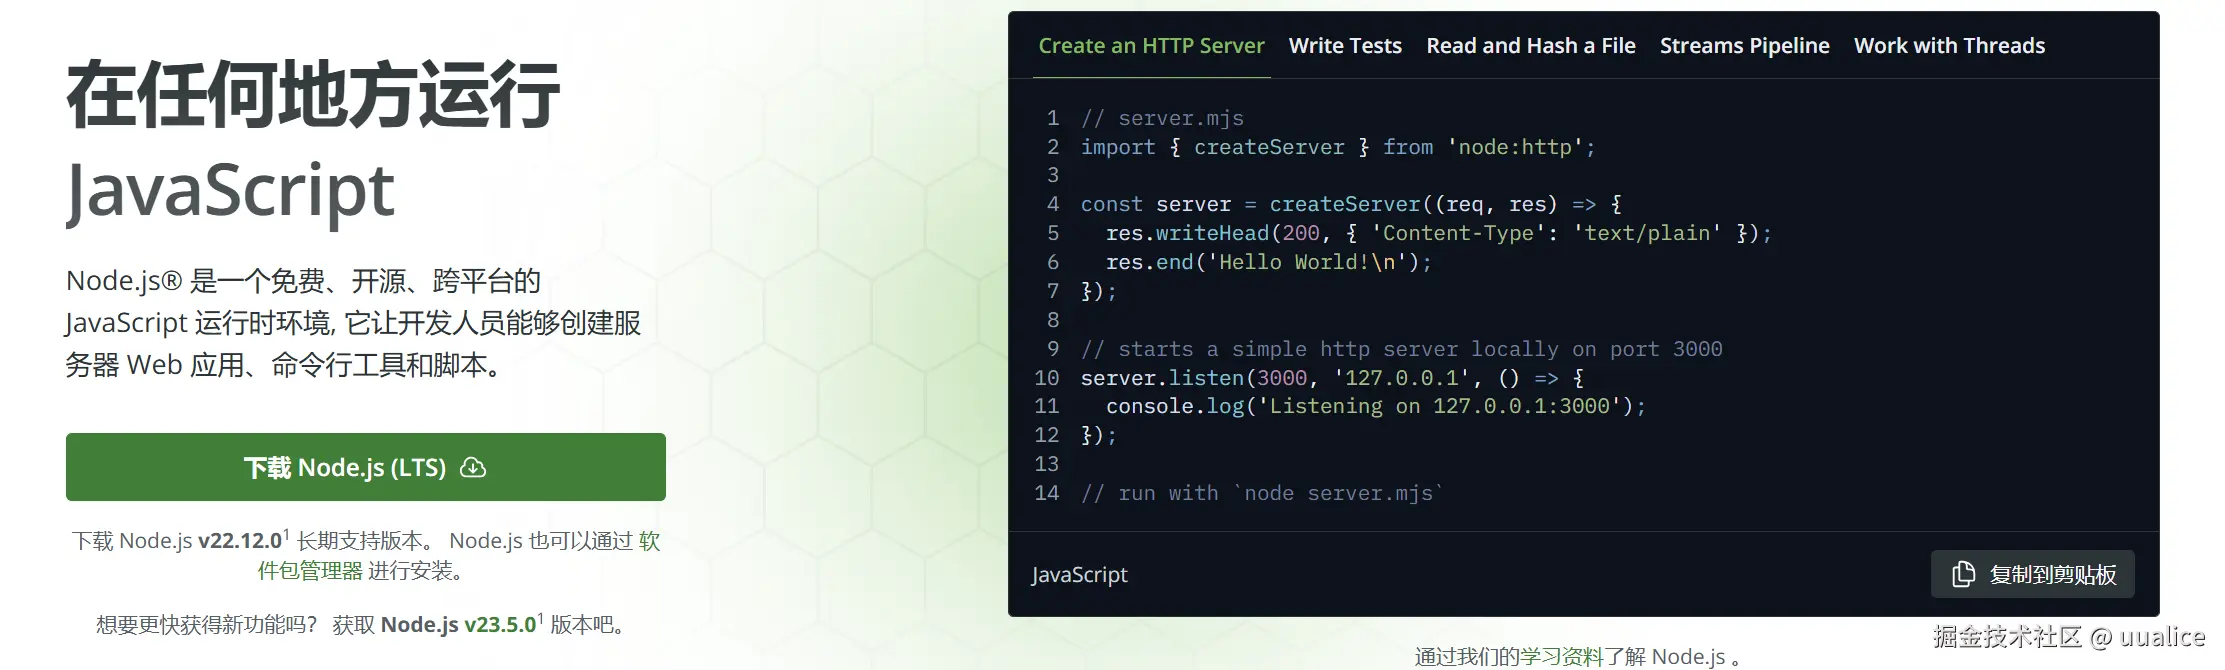Click the res.end('Hello World!\n') line
This screenshot has width=2225, height=670.
1268,262
